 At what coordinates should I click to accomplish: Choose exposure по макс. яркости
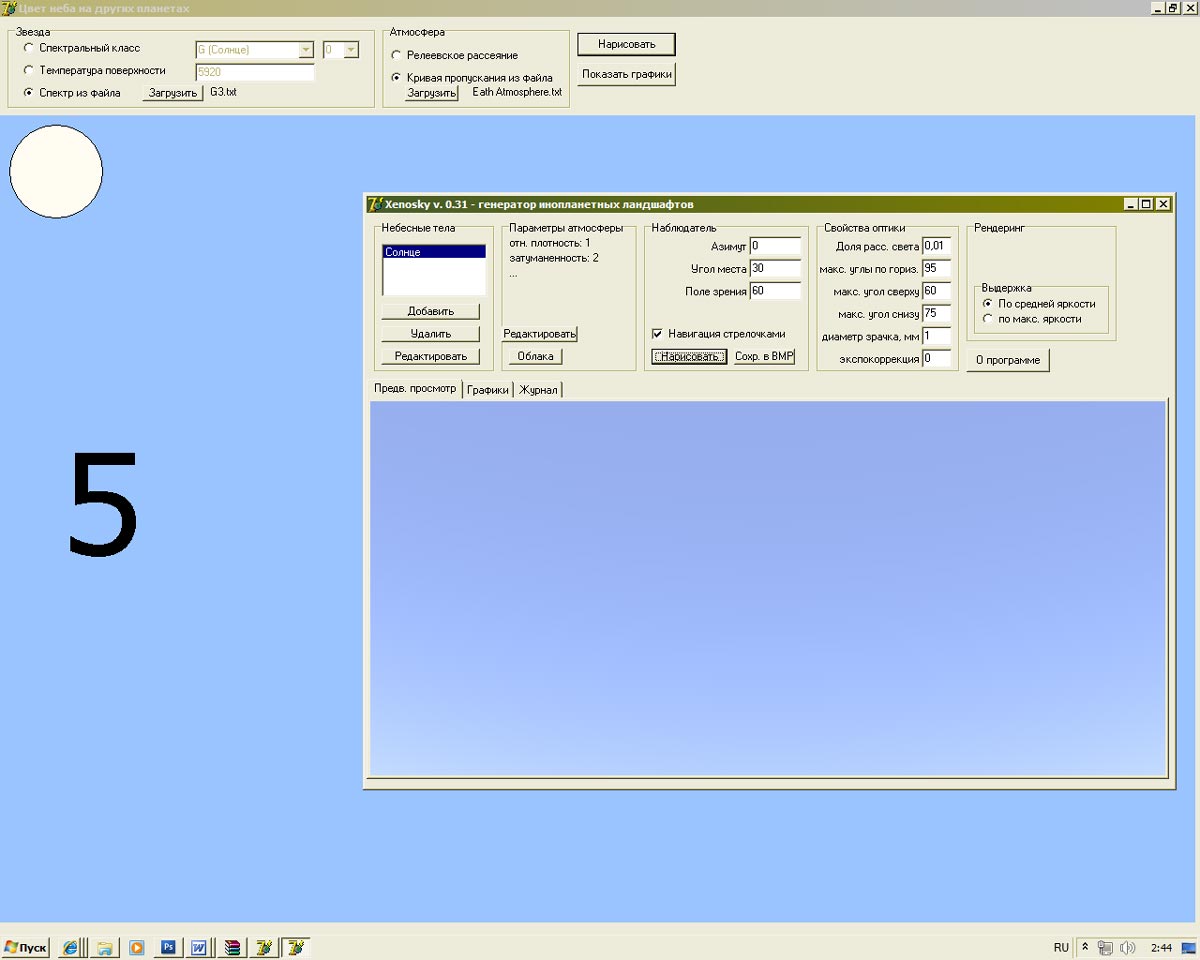click(x=989, y=319)
